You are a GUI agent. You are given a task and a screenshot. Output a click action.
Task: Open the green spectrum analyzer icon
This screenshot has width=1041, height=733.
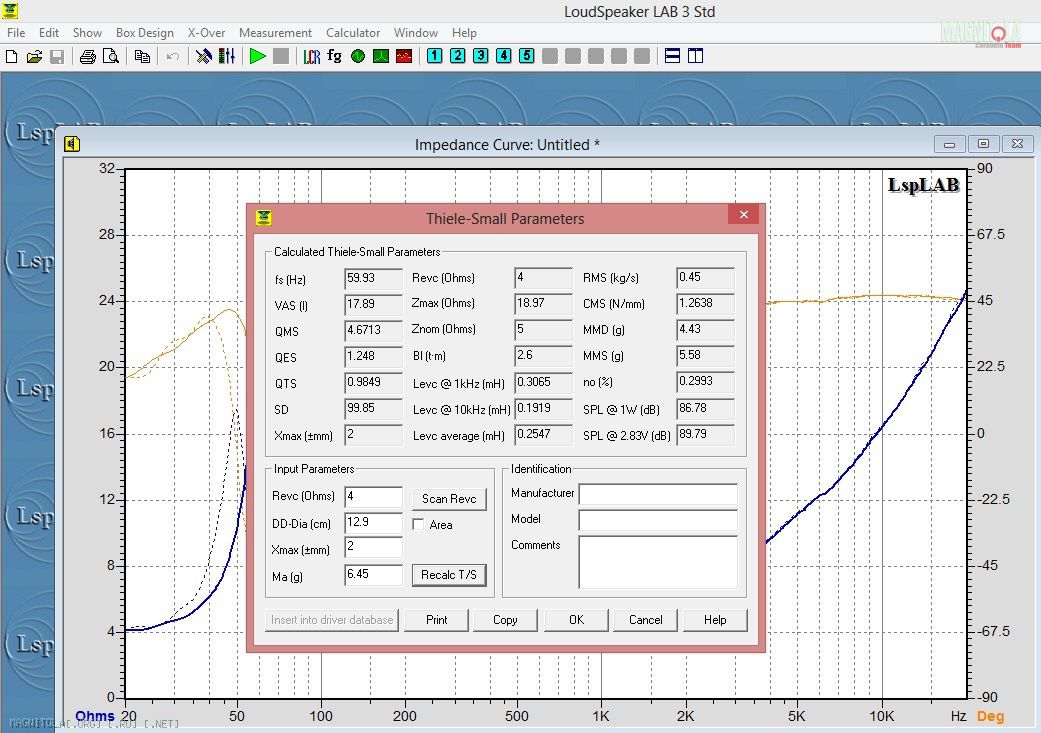(381, 56)
